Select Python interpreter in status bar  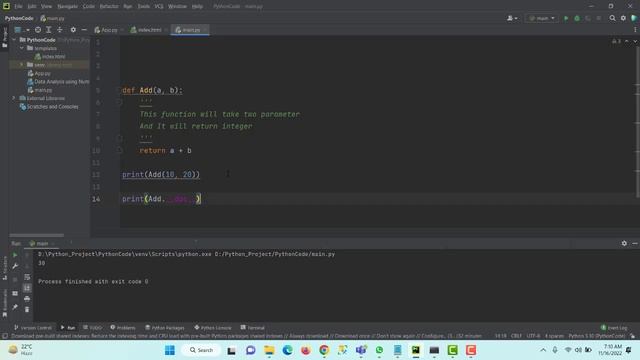[x=596, y=336]
